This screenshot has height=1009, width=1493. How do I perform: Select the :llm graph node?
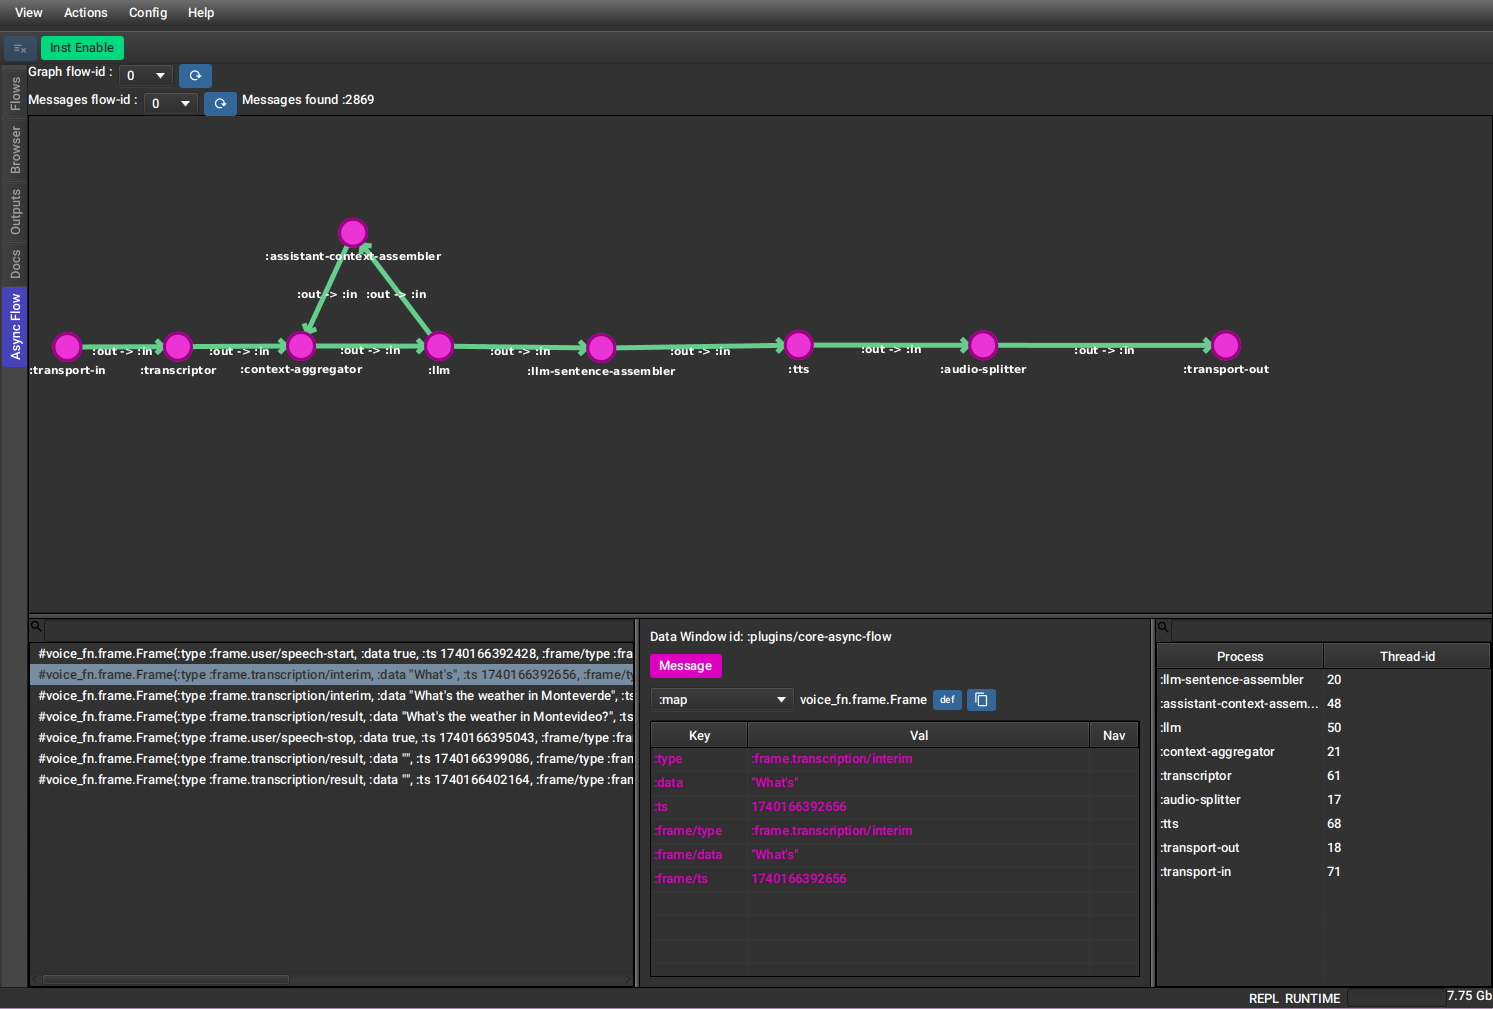point(439,346)
